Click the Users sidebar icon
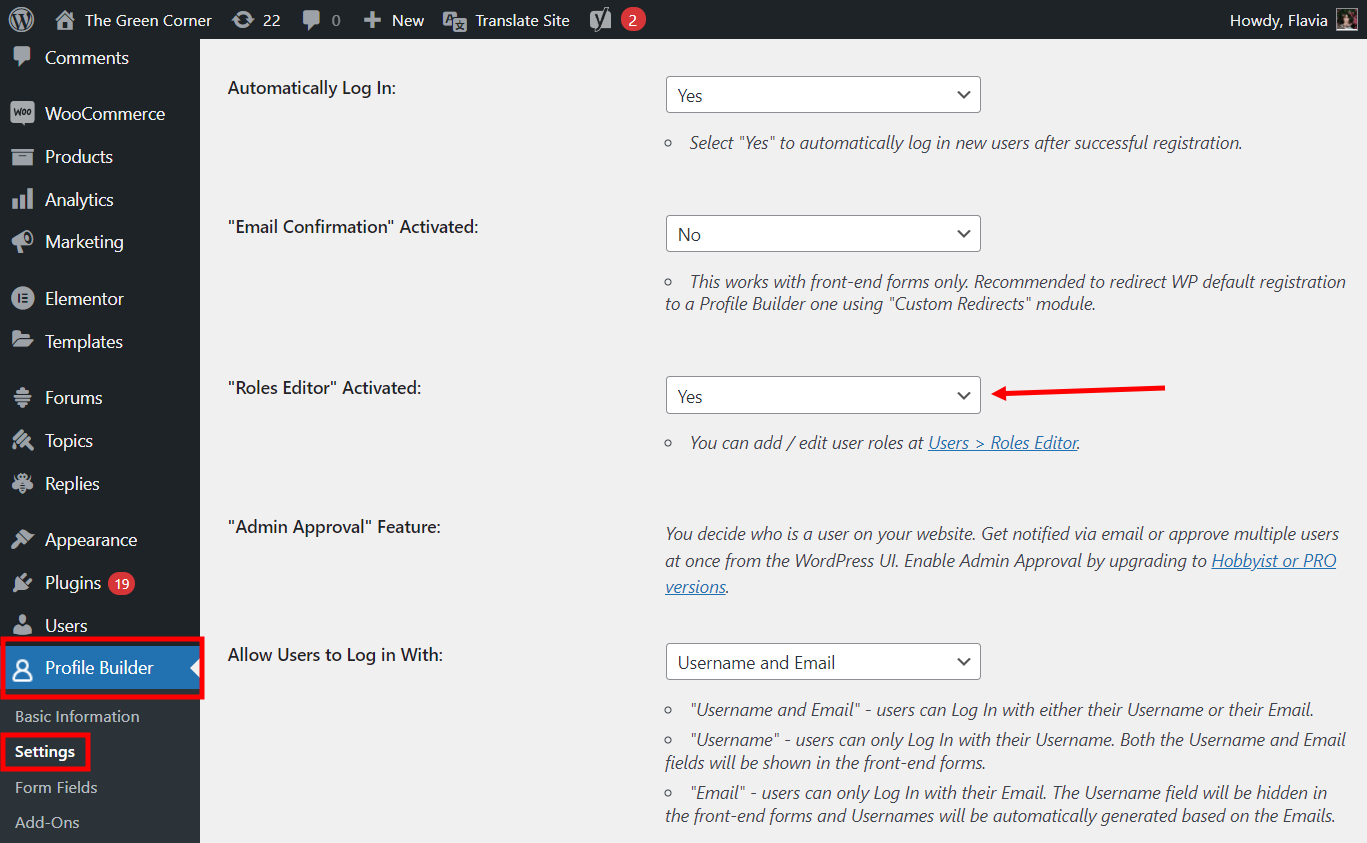 point(22,625)
